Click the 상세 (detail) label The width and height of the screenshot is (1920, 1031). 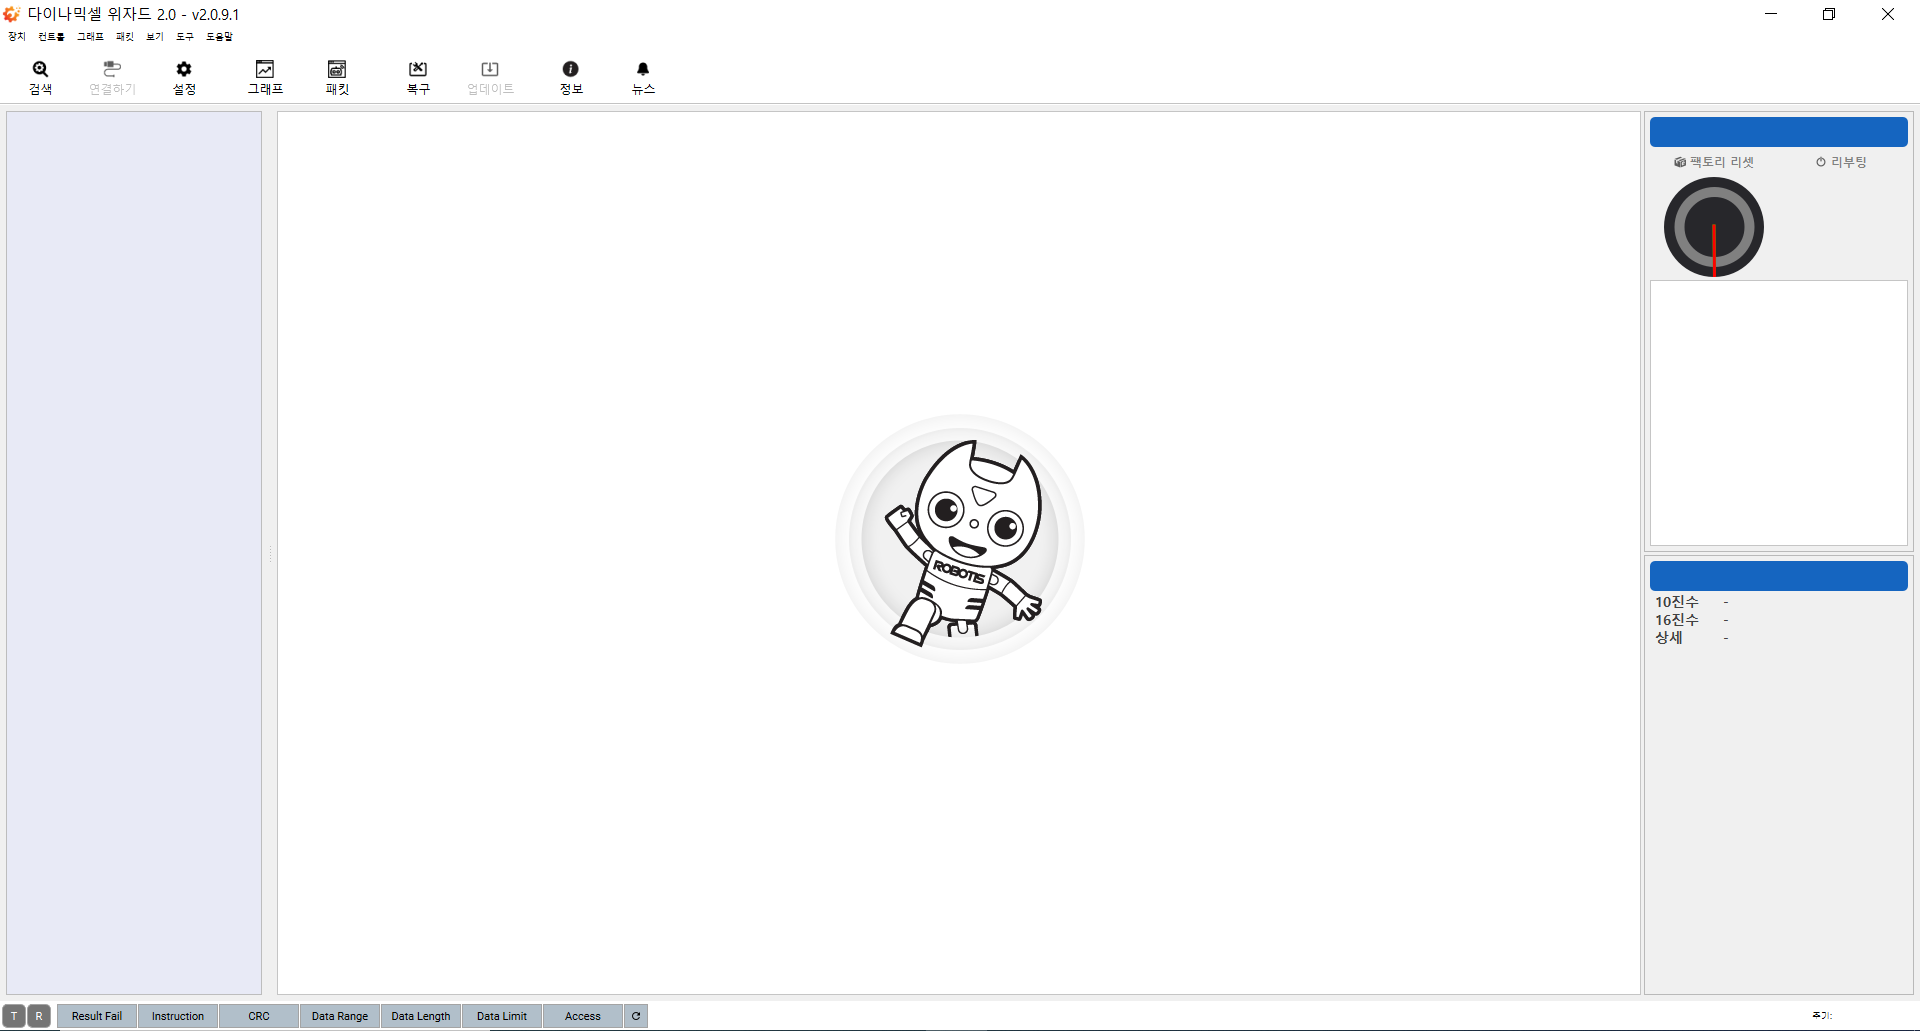(1669, 638)
